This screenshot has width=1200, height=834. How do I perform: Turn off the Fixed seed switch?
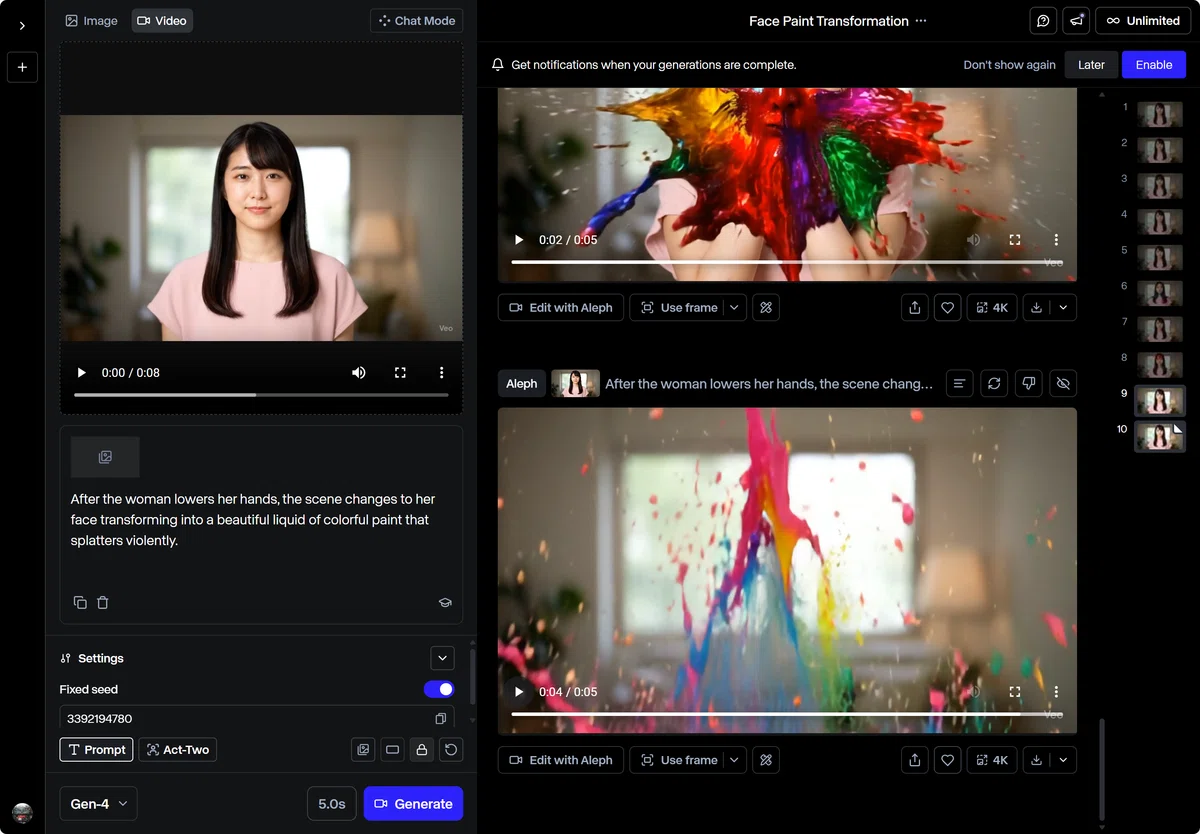click(x=439, y=689)
